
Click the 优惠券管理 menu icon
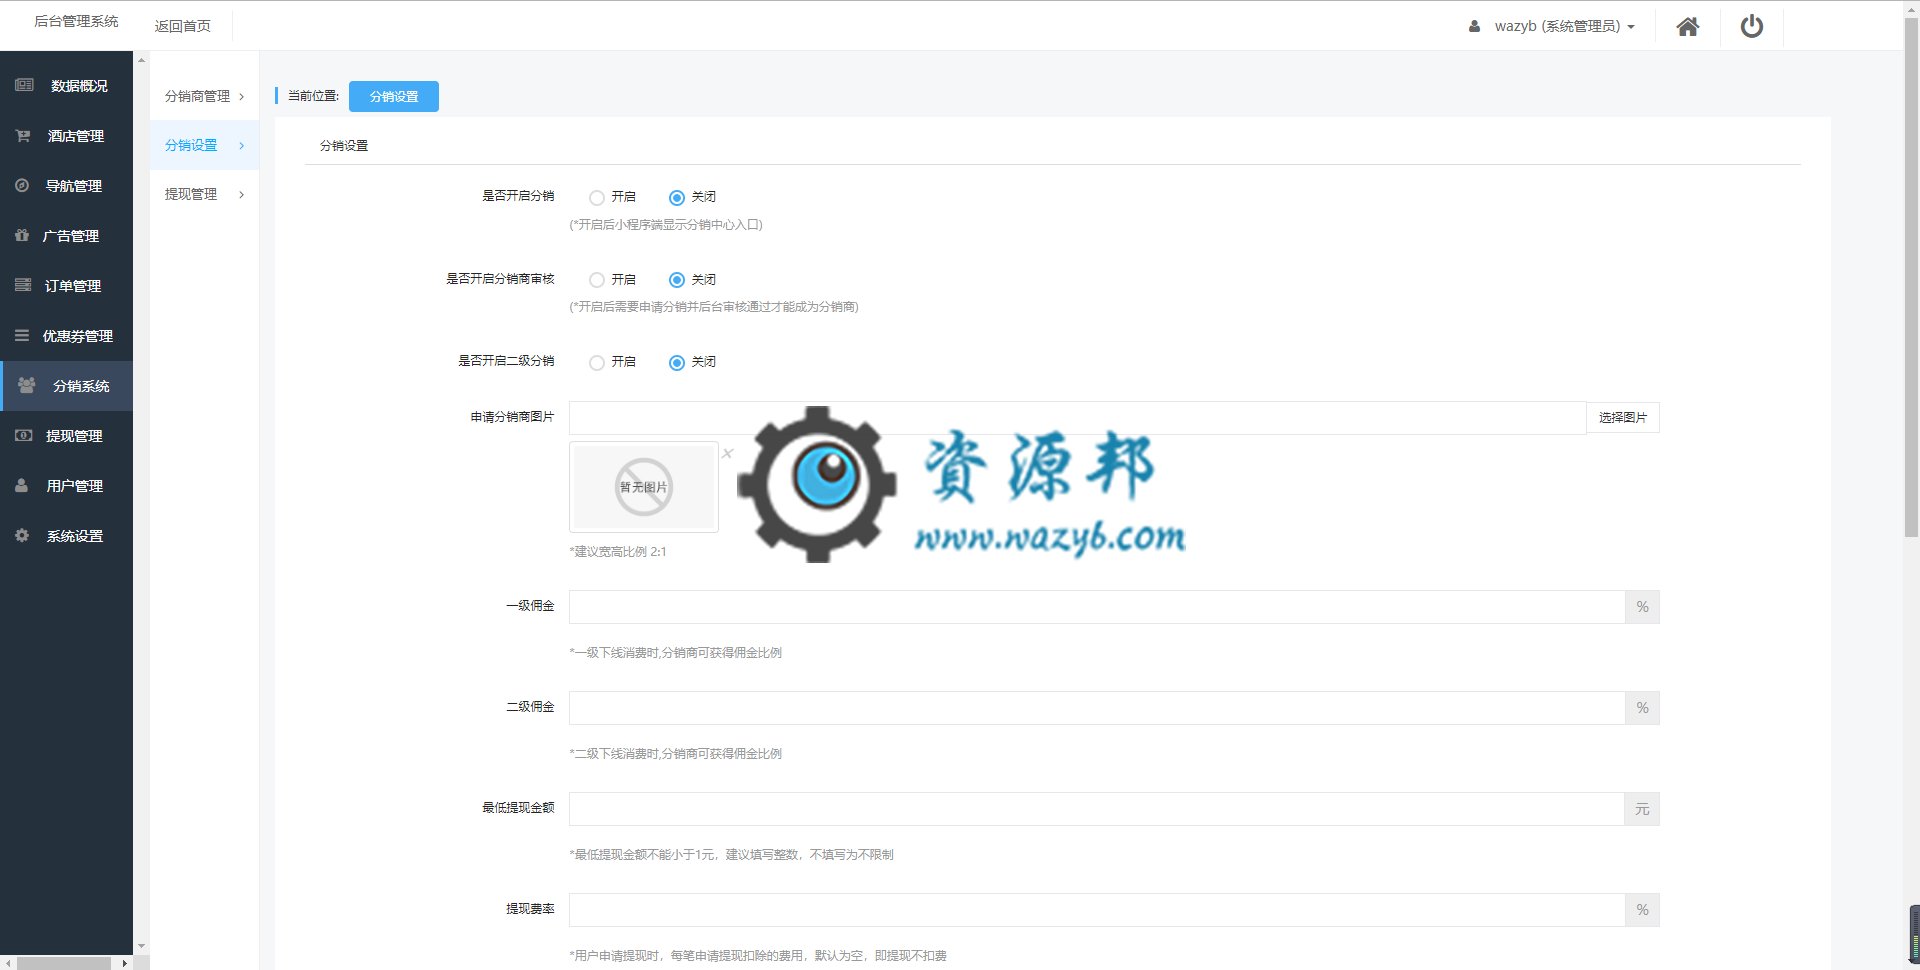coord(22,335)
